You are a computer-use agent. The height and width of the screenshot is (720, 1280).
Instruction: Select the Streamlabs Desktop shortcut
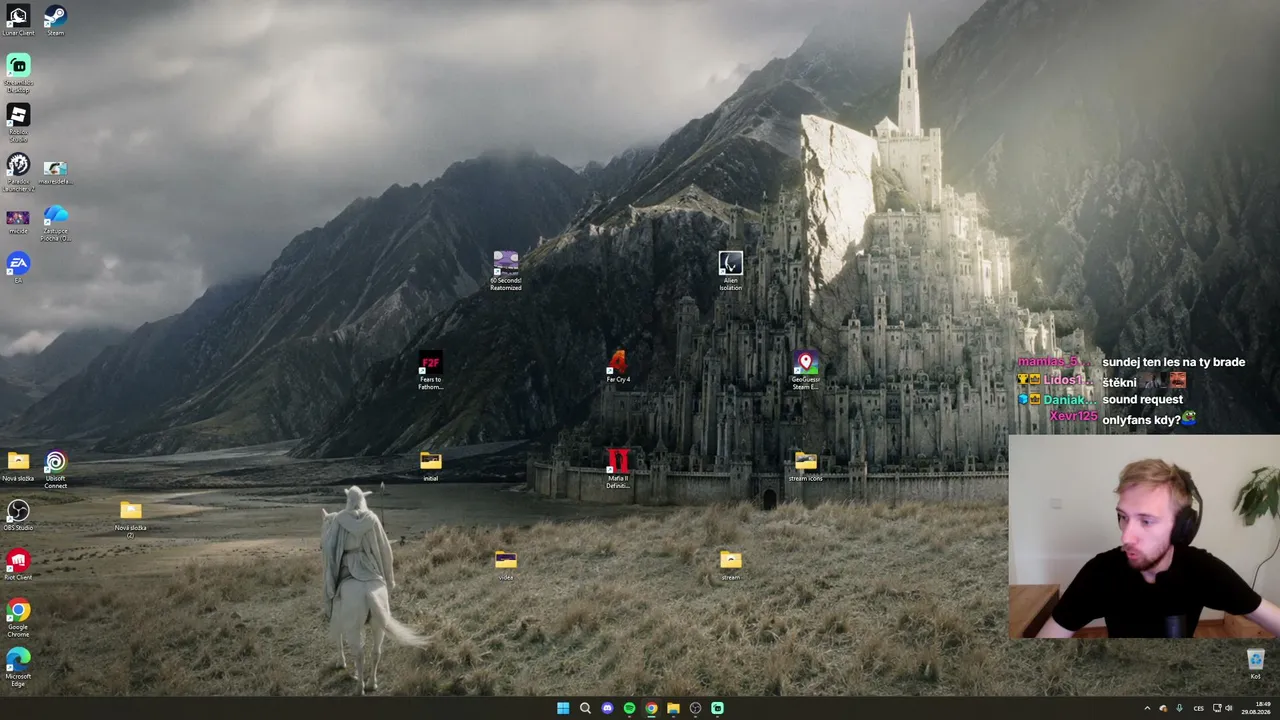tap(18, 73)
